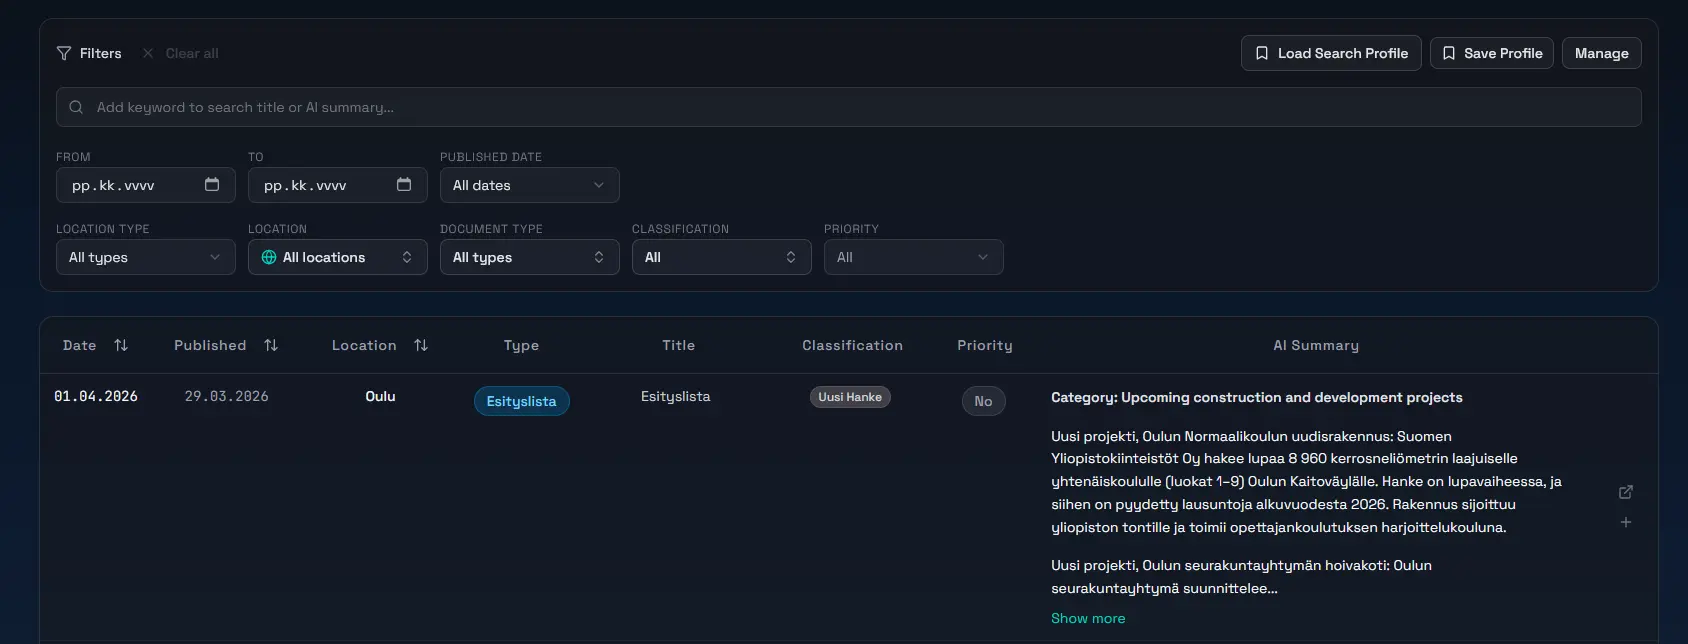Sort results by Location arrows
1688x644 pixels.
point(421,345)
